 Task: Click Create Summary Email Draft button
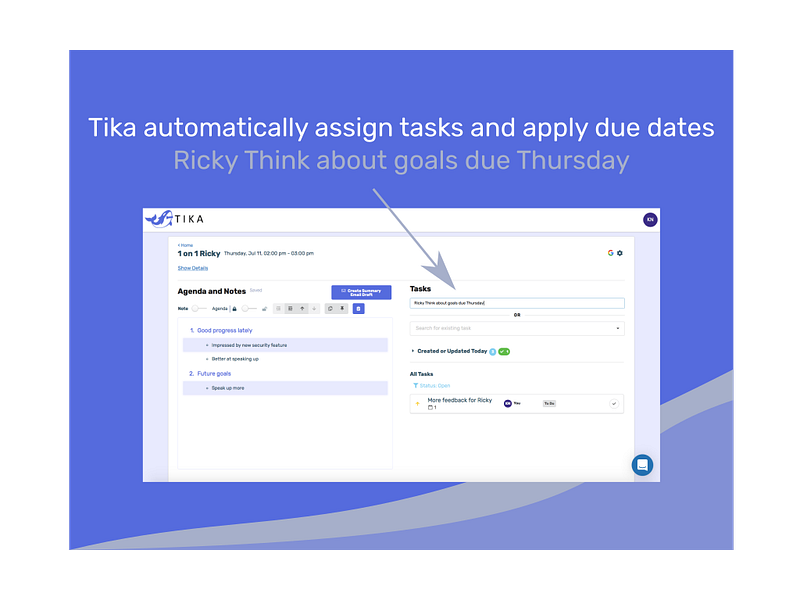[x=361, y=292]
